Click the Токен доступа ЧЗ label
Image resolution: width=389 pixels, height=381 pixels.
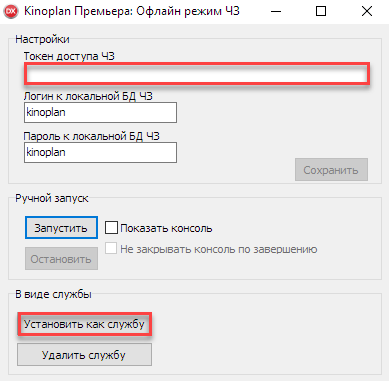[69, 56]
